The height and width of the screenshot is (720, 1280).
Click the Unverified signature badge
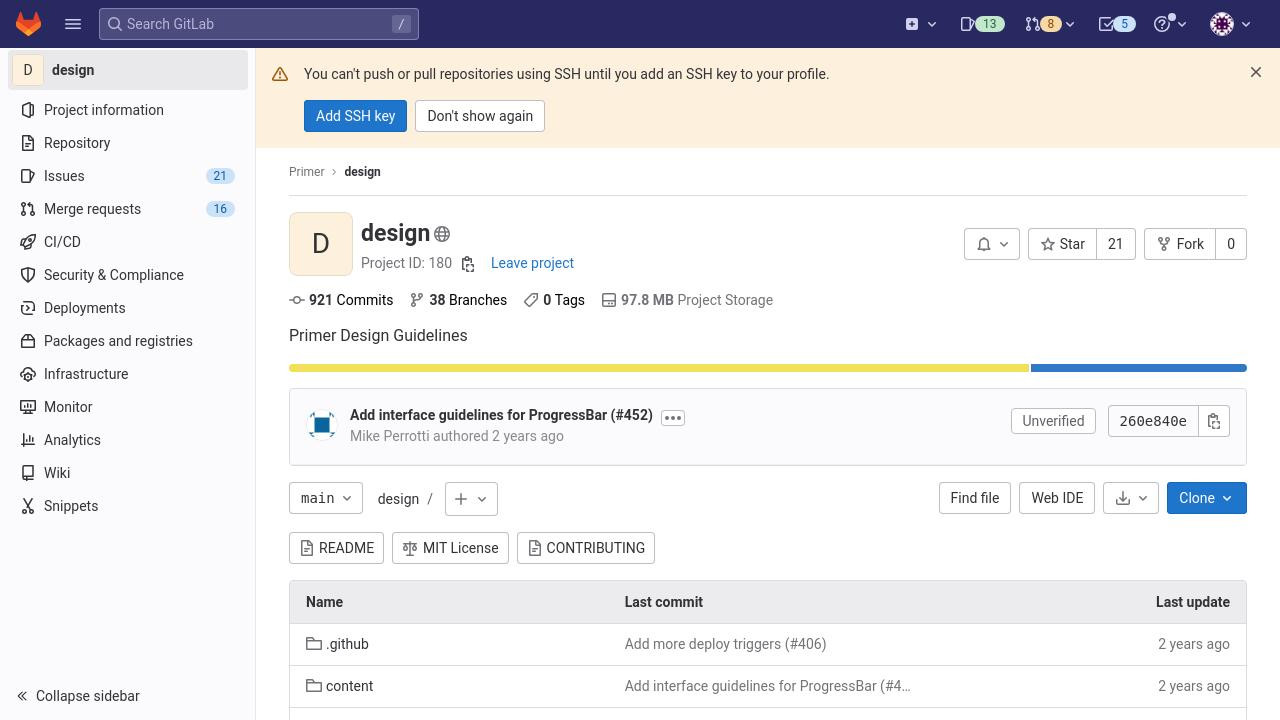click(1053, 421)
